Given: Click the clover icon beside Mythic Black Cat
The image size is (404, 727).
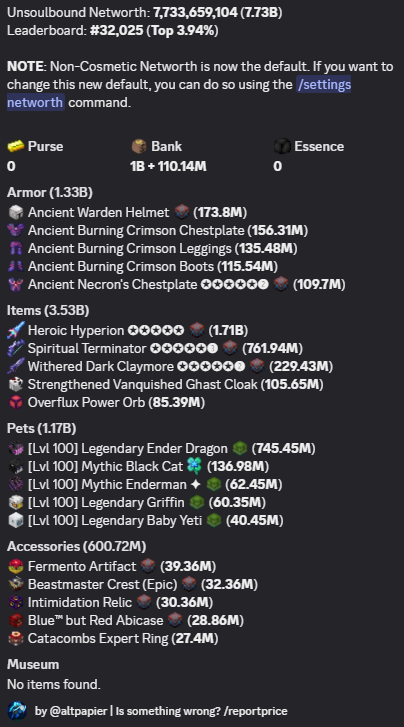Looking at the screenshot, I should click(x=194, y=466).
